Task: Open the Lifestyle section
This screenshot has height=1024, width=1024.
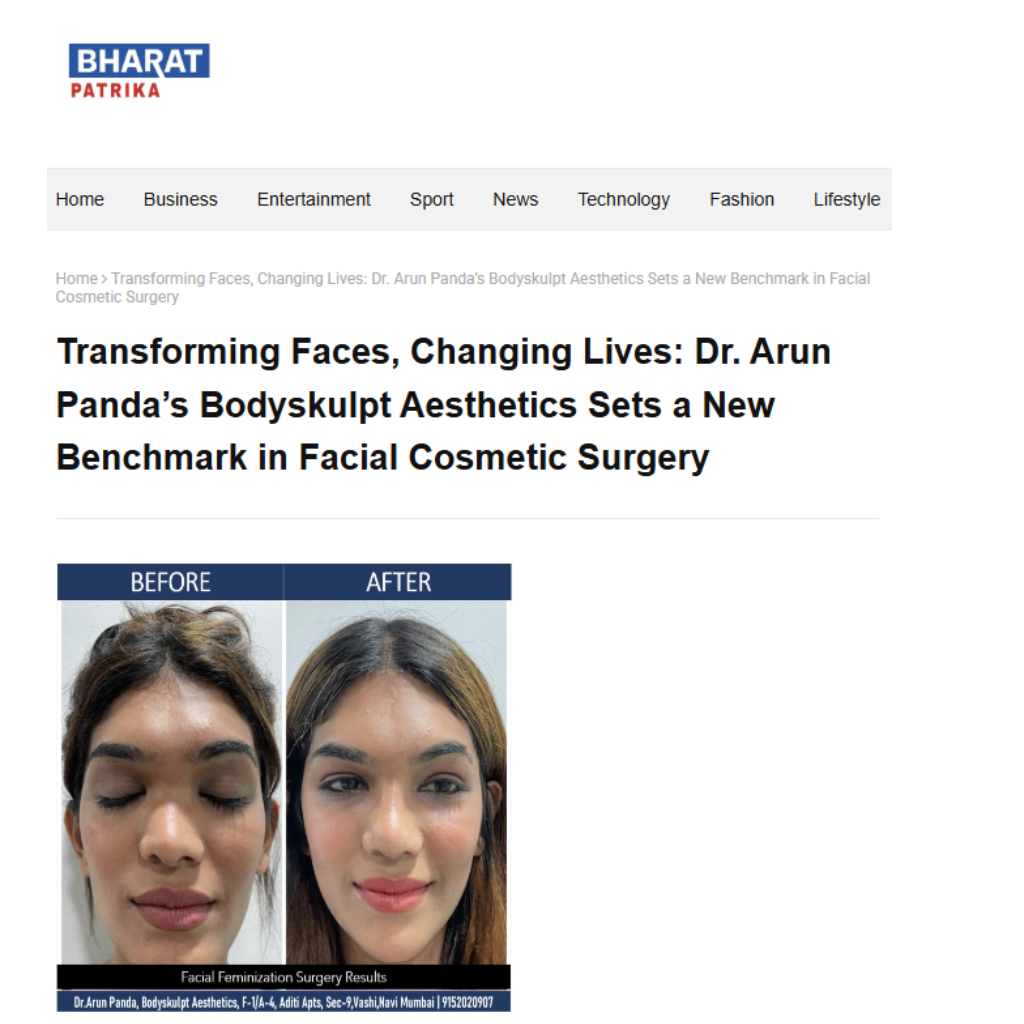Action: pyautogui.click(x=846, y=199)
